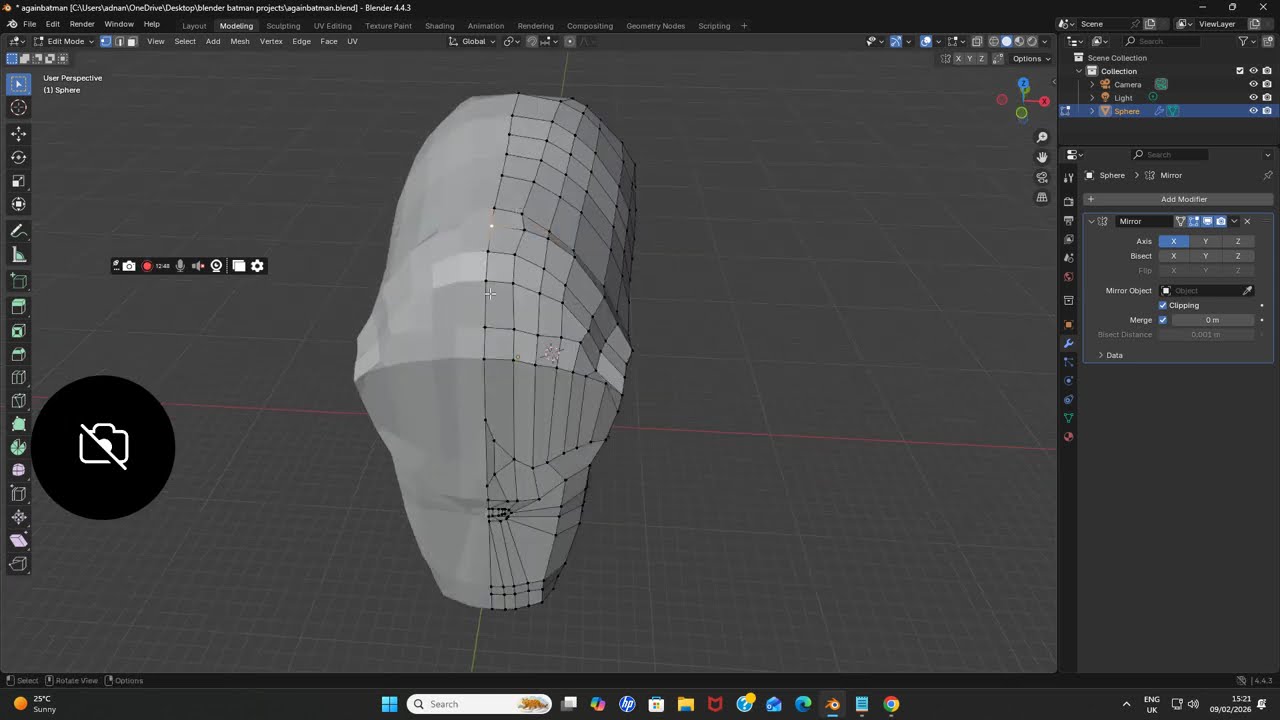
Task: Click the Merge distance value field
Action: tap(1212, 320)
